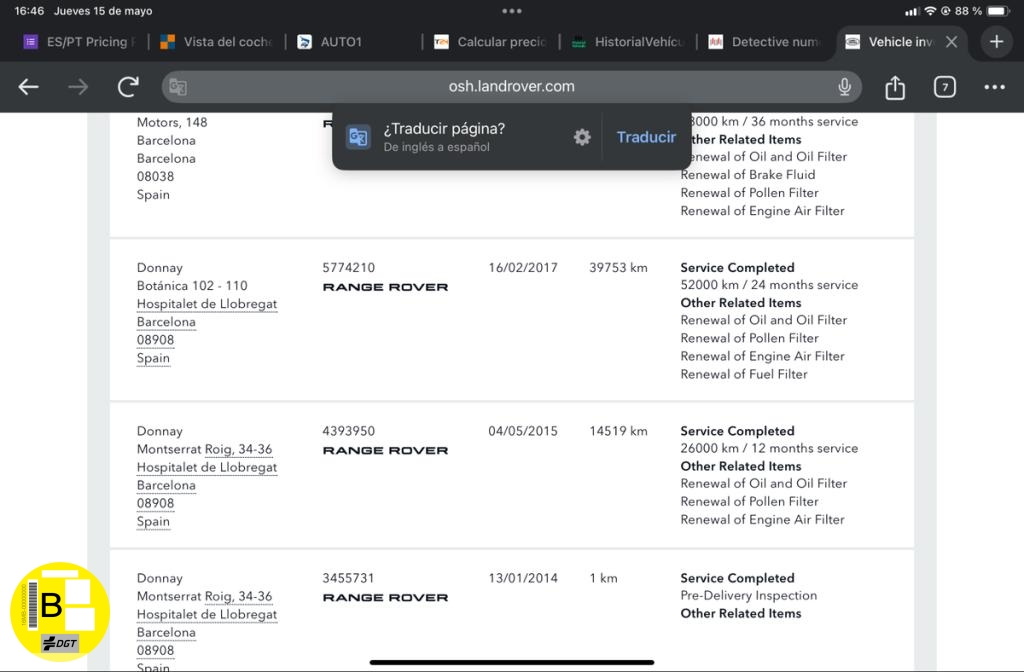Tap the 1 km mileage value
This screenshot has height=672, width=1024.
coord(603,578)
